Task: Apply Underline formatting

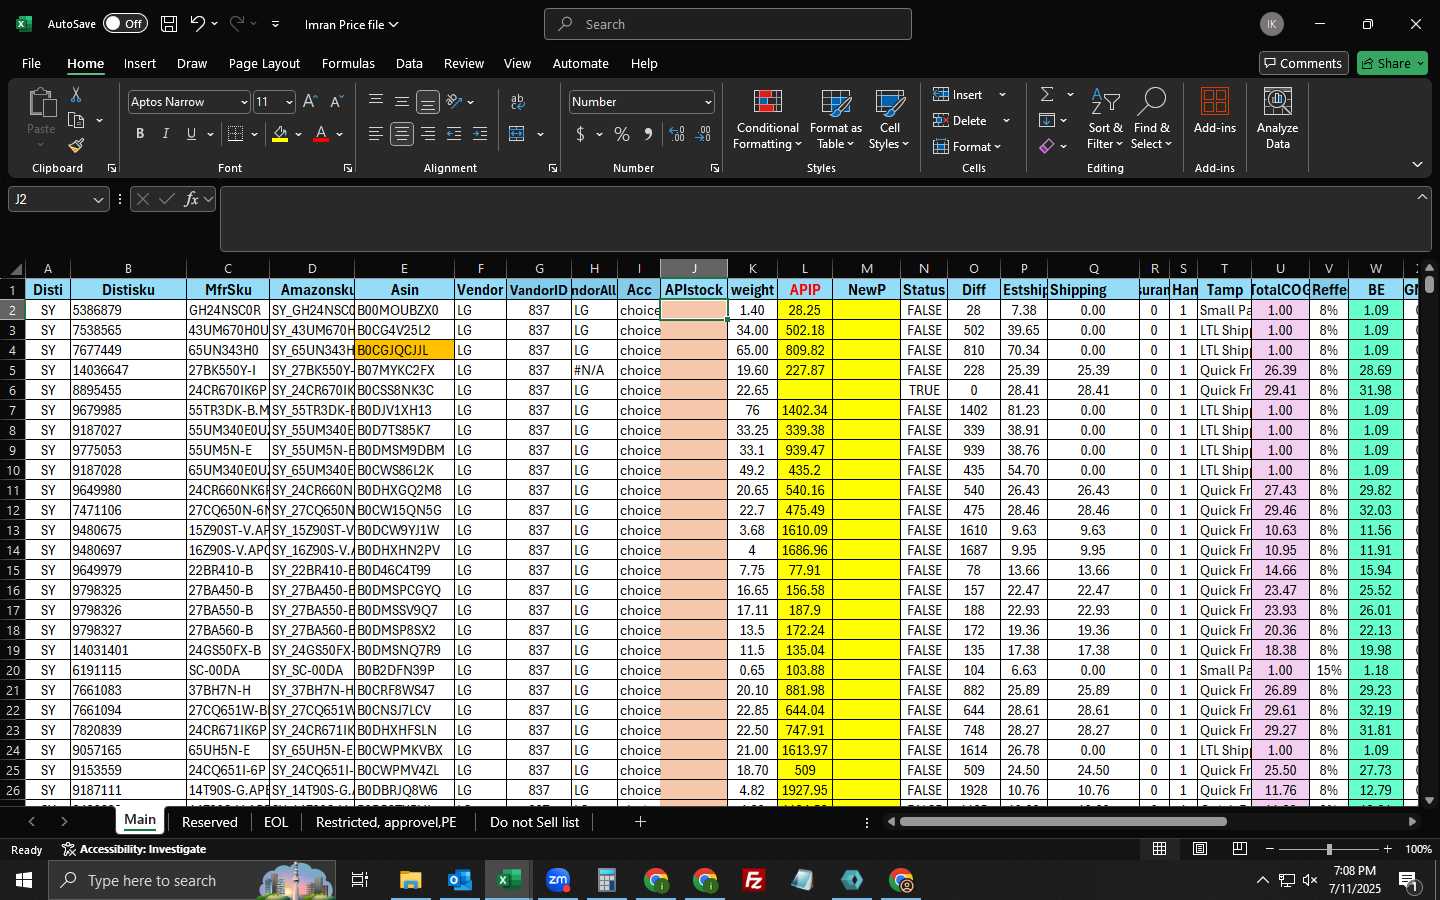Action: pos(191,134)
